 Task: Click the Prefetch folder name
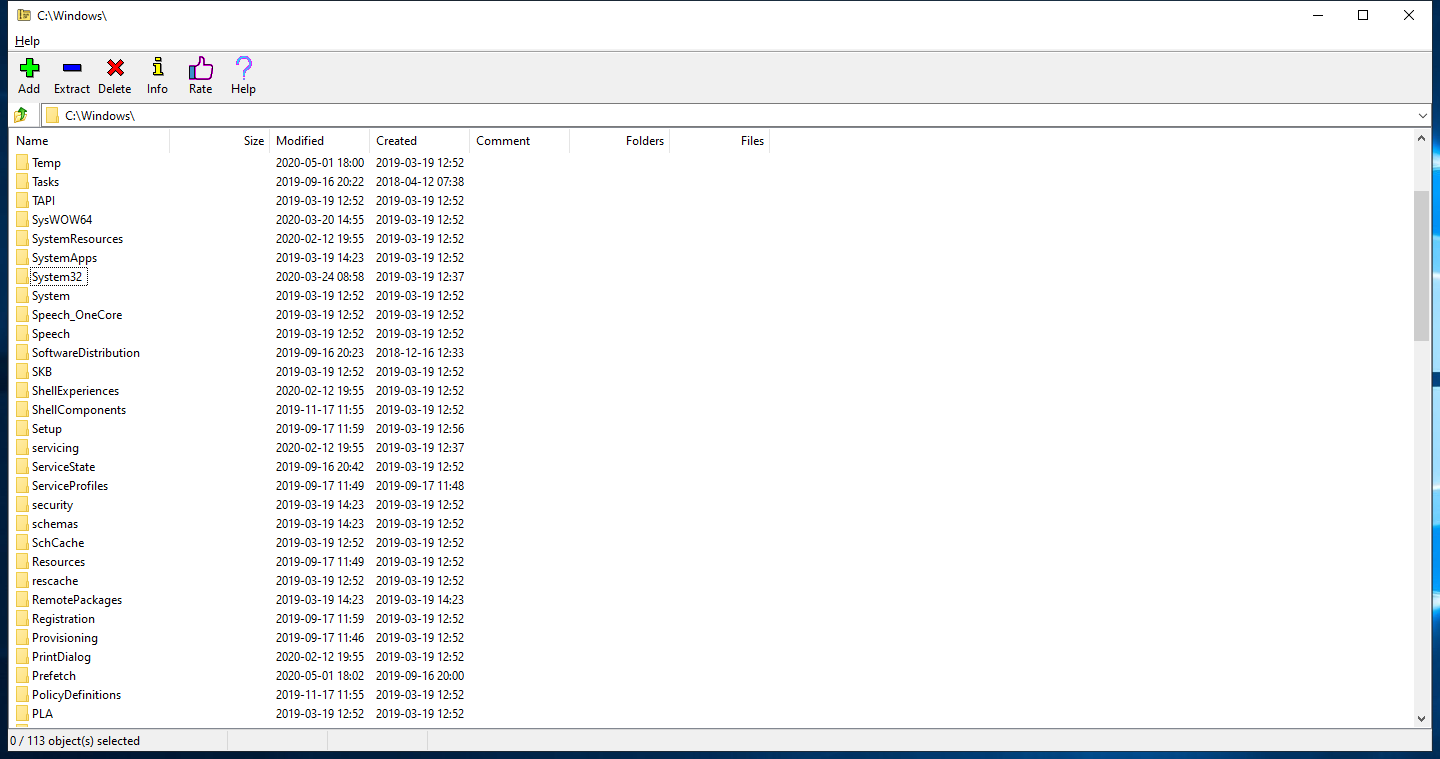tap(54, 676)
